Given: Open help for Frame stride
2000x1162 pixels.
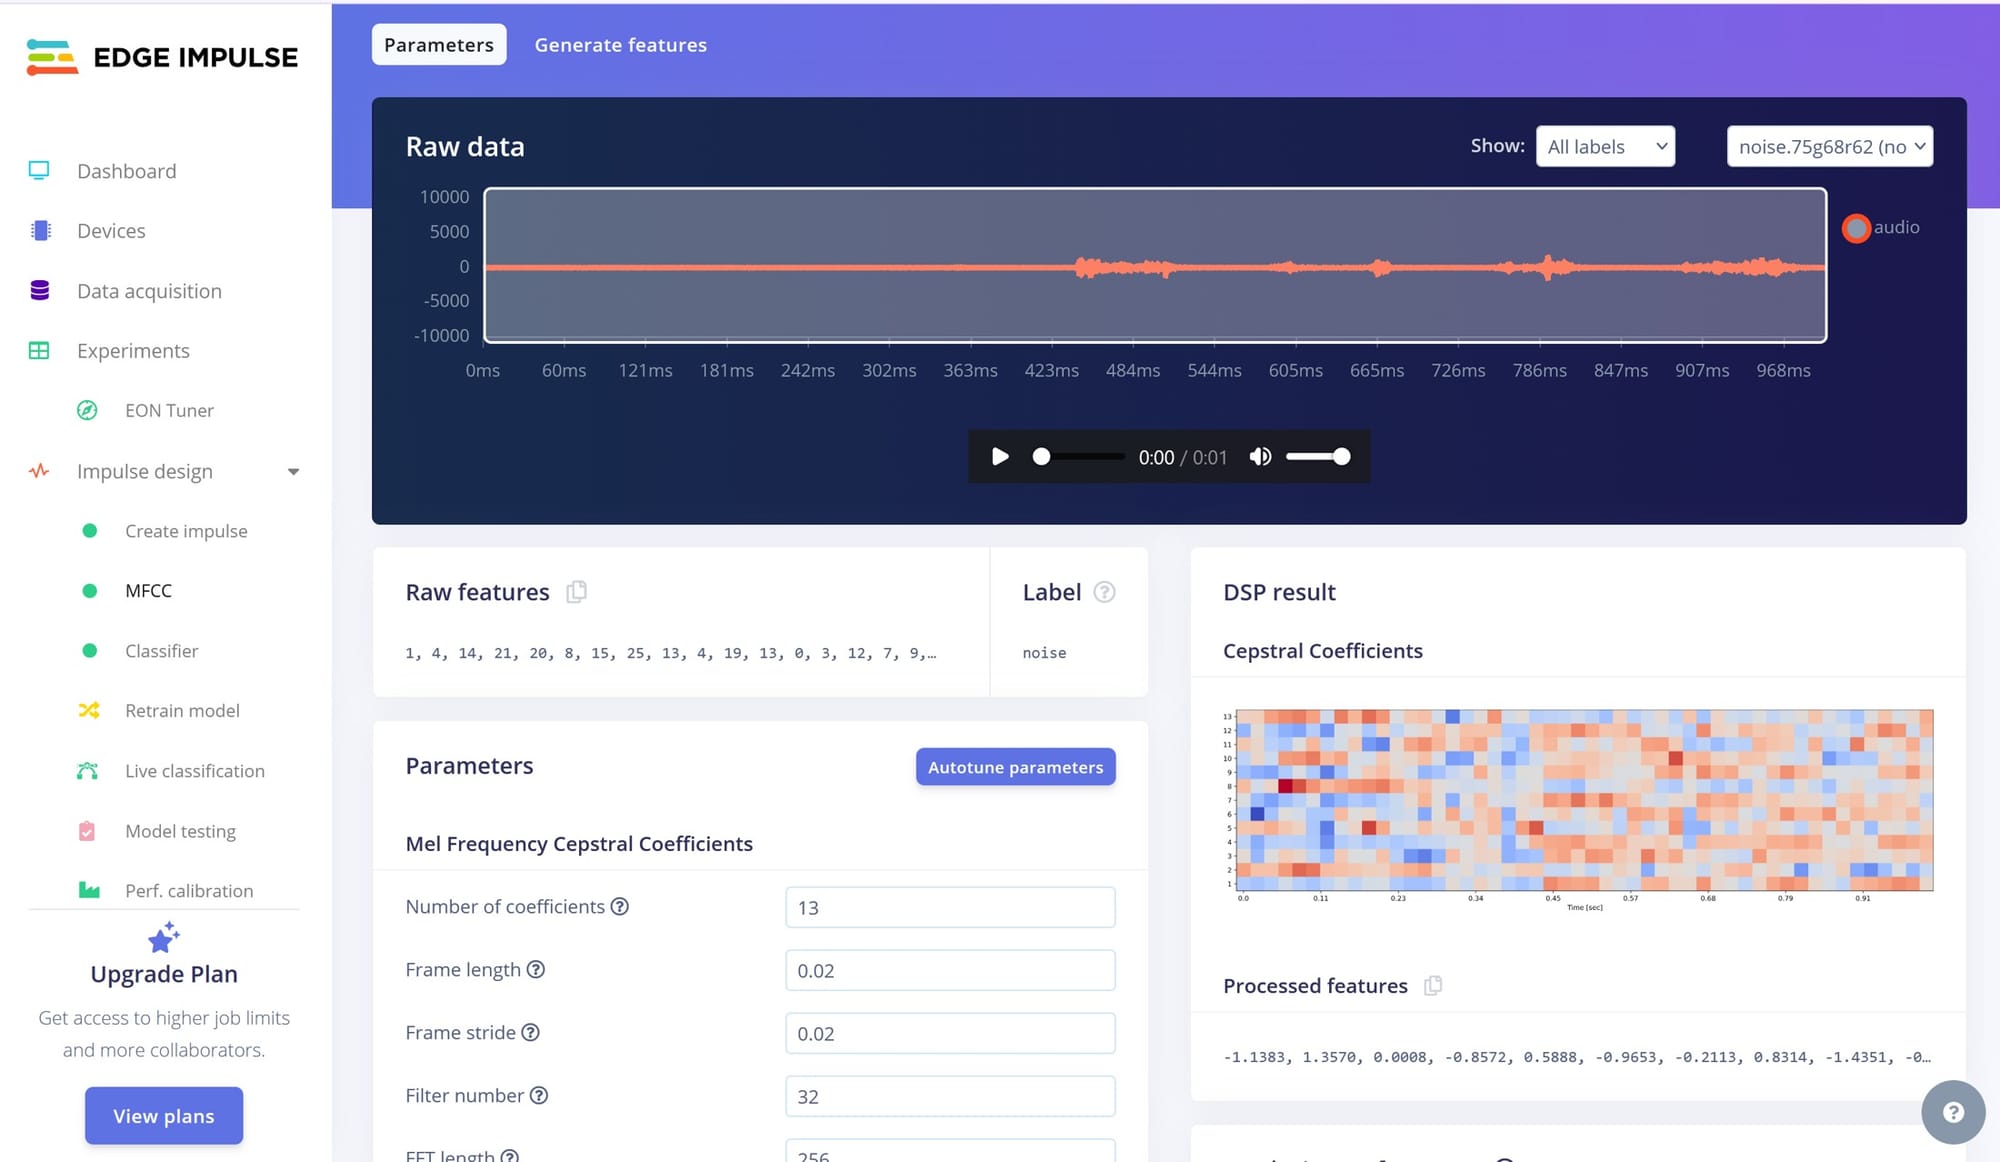Looking at the screenshot, I should (x=531, y=1032).
